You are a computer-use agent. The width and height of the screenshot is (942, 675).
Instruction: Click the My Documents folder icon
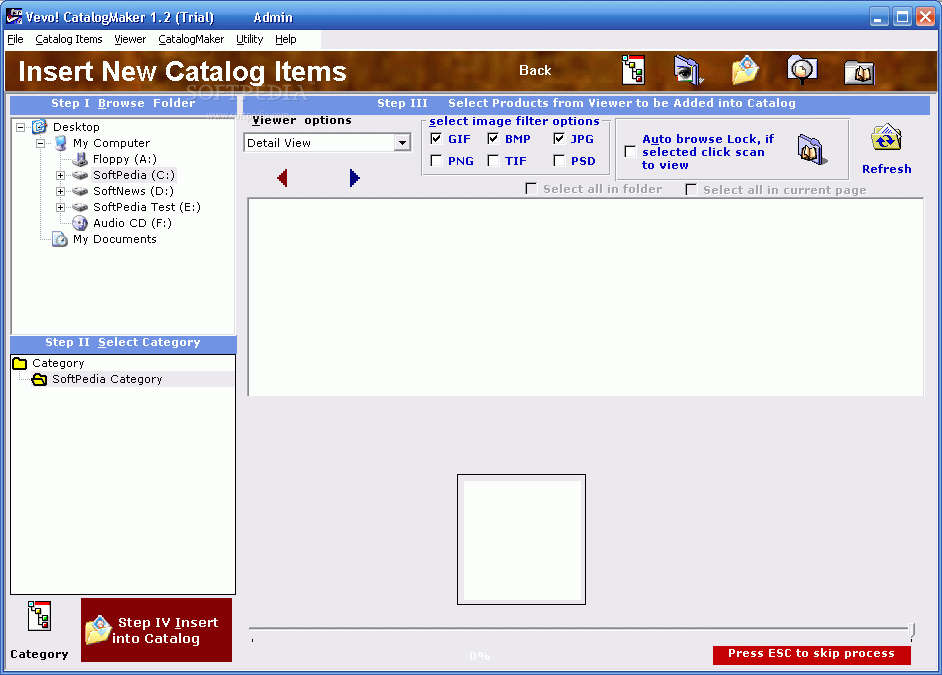click(59, 239)
